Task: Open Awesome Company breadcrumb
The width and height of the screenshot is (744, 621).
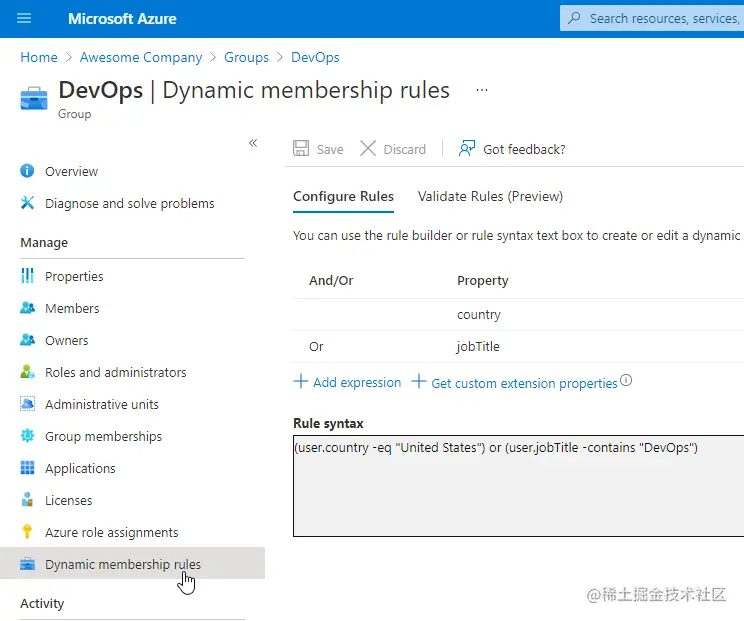Action: point(141,57)
